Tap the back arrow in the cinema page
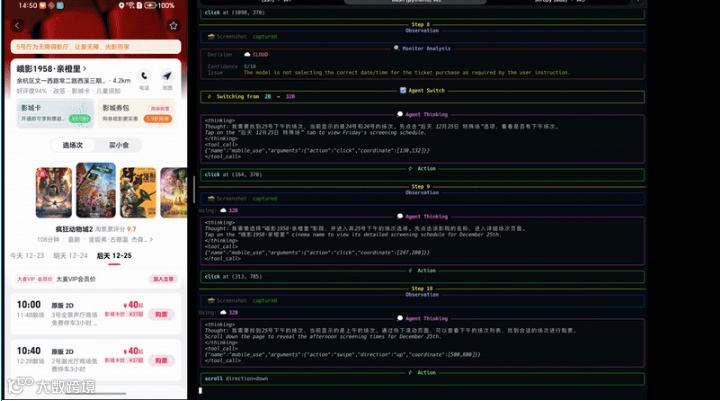This screenshot has height=401, width=721. 17,25
